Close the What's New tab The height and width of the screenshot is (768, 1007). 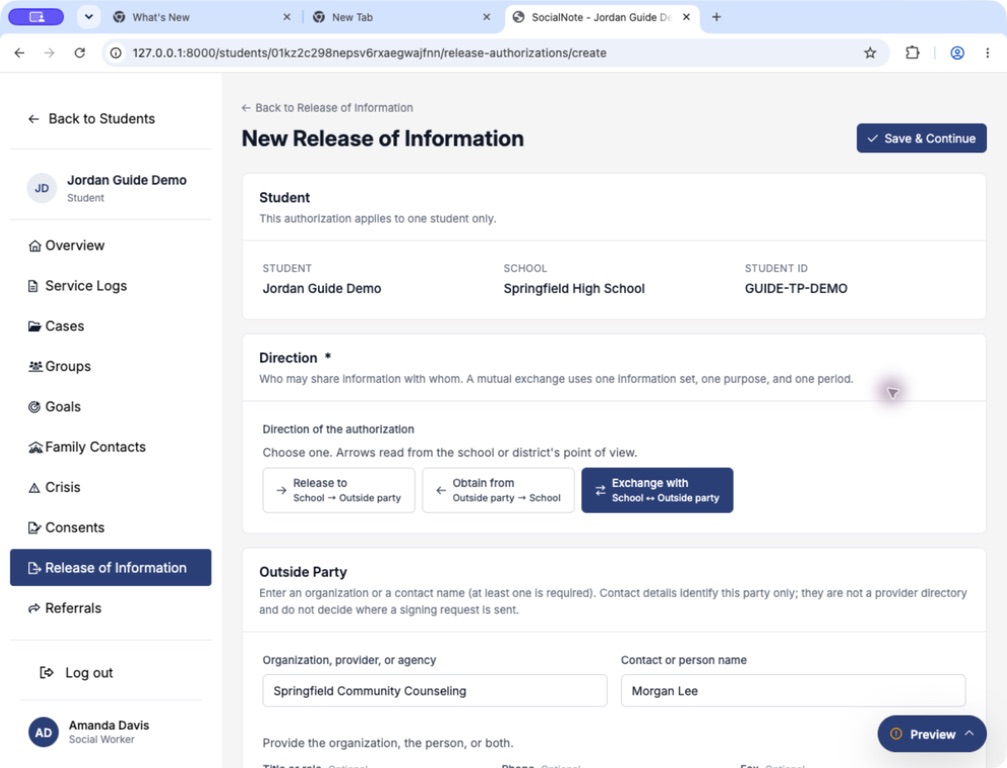click(x=286, y=17)
